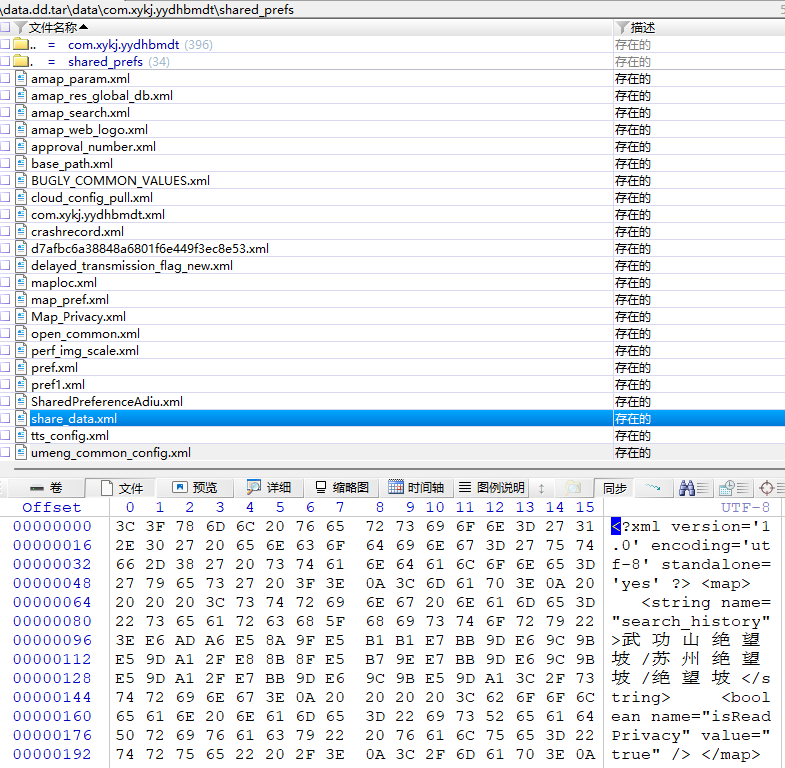Click the up-down arrows icon in toolbar
Screen dimensions: 785x768
542,488
